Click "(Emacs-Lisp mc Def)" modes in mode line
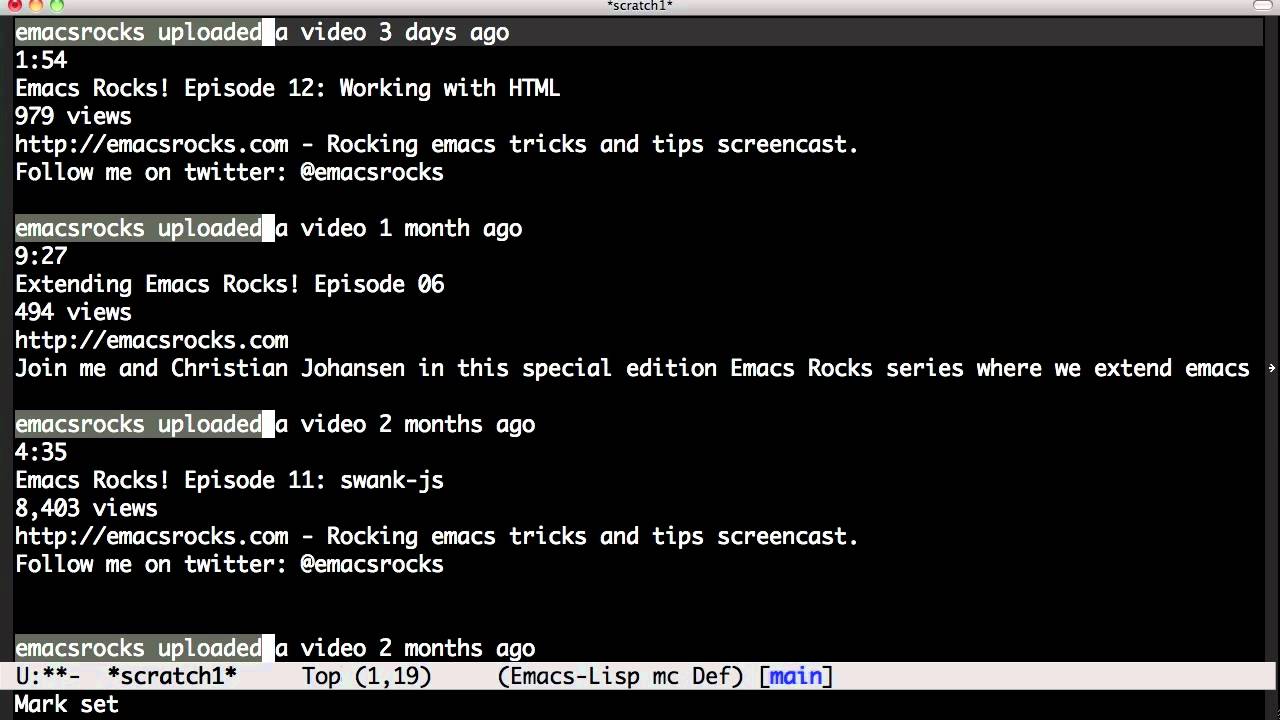Image resolution: width=1280 pixels, height=720 pixels. click(x=620, y=676)
